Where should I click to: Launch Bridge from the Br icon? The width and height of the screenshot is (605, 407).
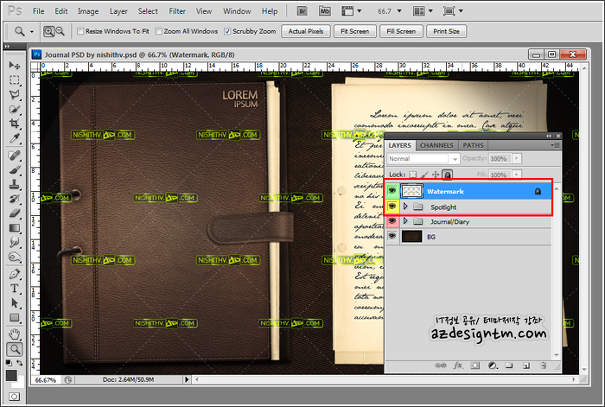point(302,11)
